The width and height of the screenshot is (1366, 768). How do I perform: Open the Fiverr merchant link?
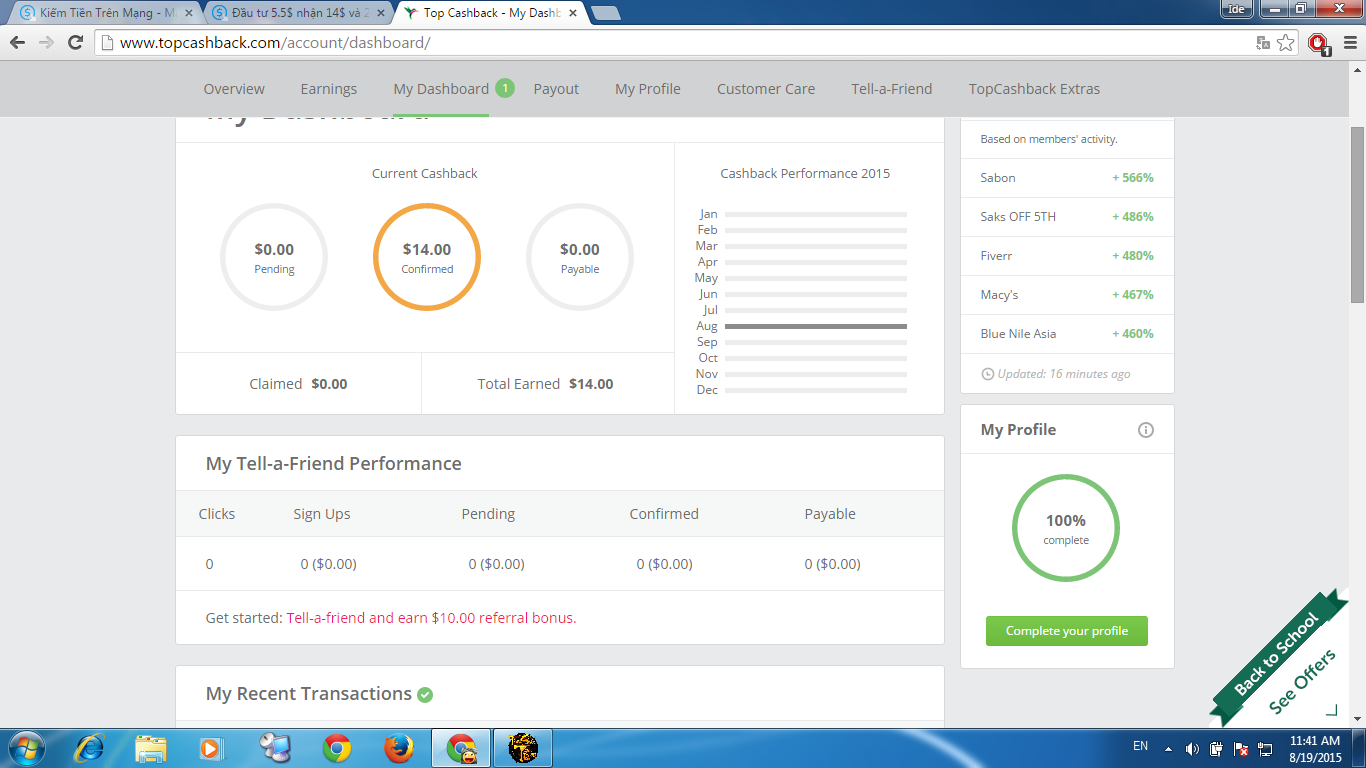tap(996, 256)
